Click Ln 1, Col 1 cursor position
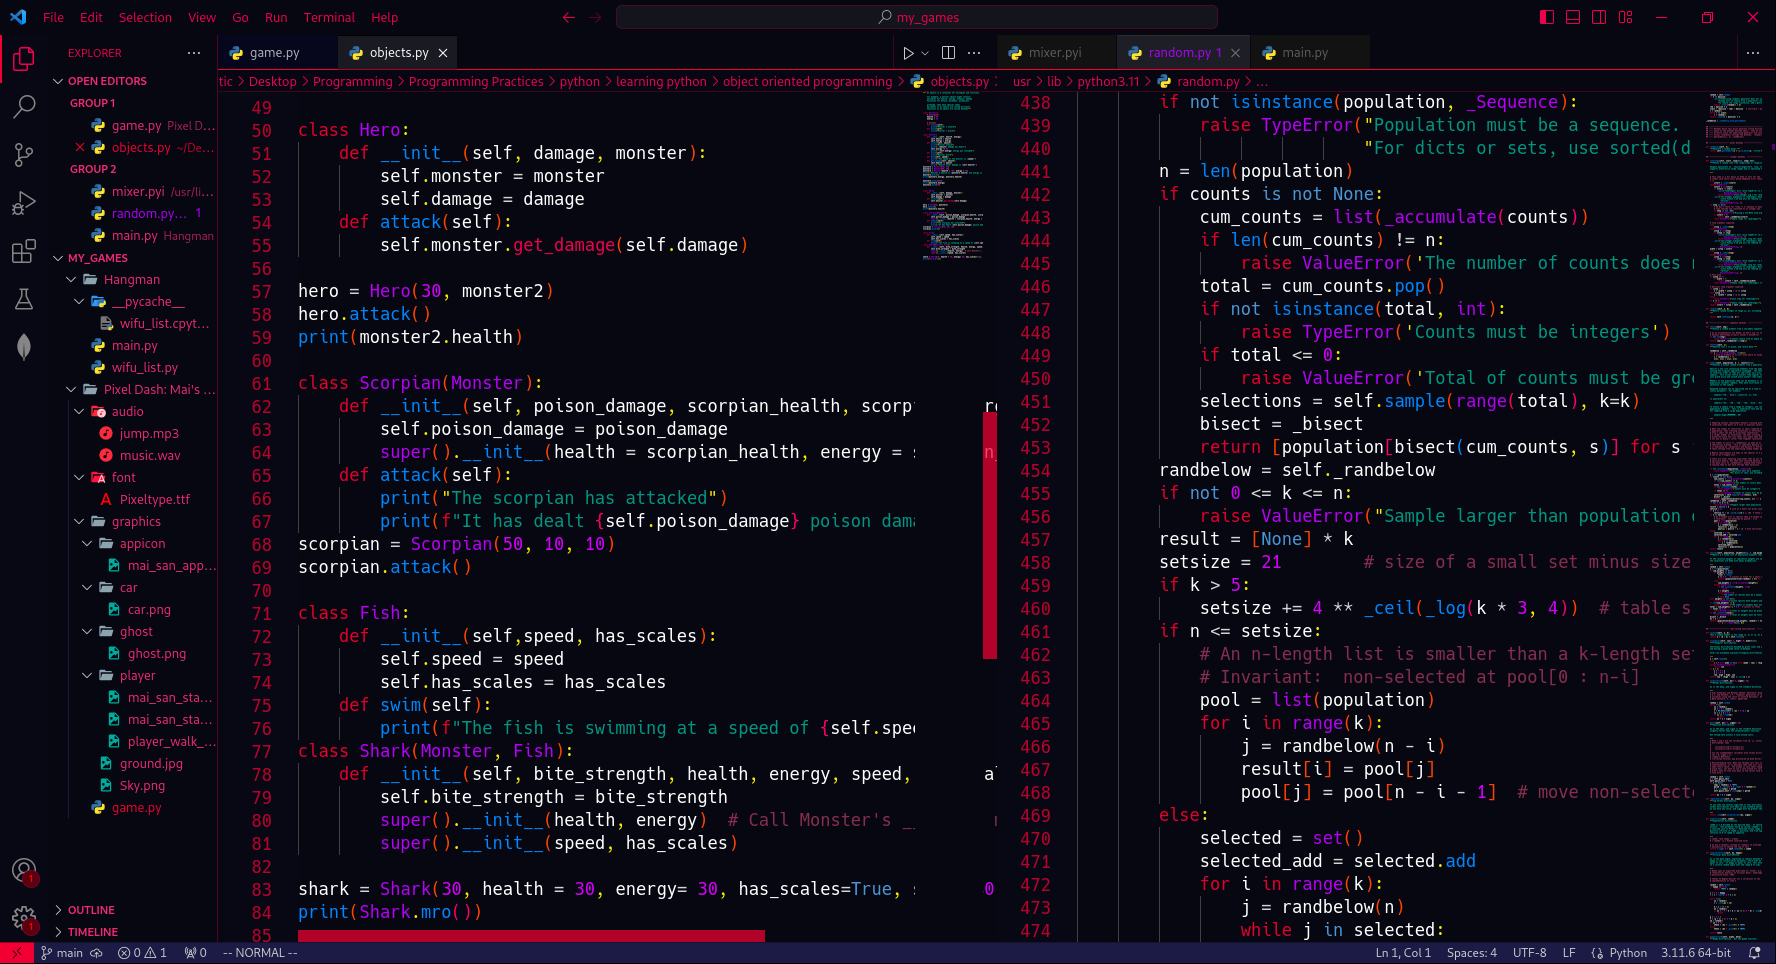Image resolution: width=1776 pixels, height=964 pixels. point(1403,953)
